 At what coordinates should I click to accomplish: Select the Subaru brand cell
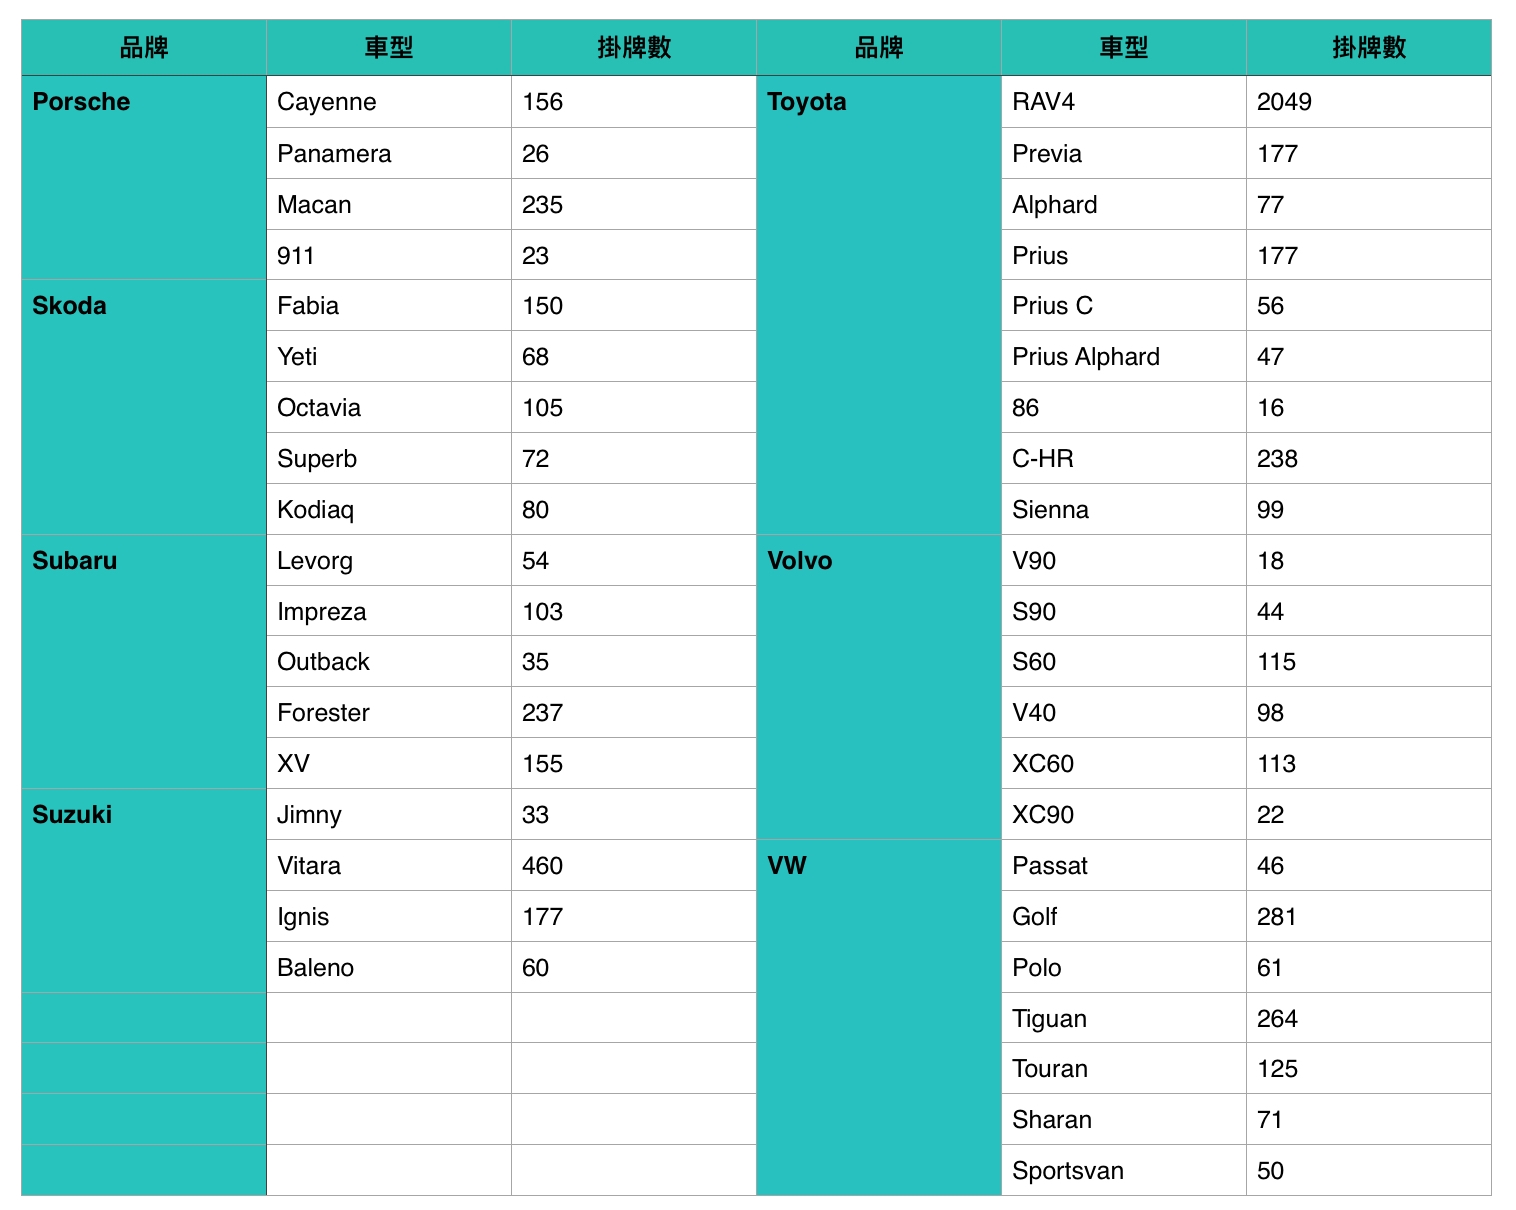144,662
